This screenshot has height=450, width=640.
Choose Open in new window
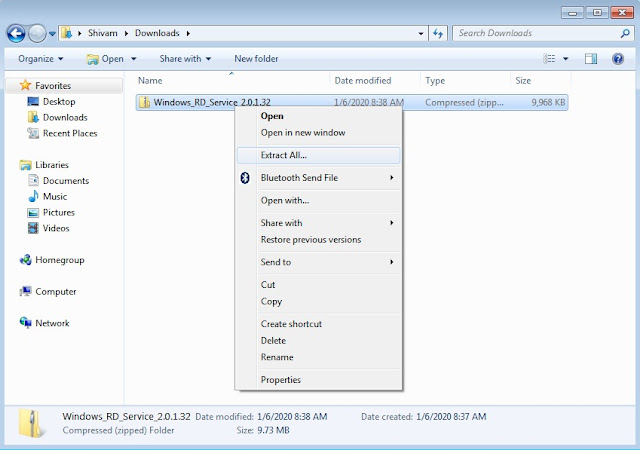pyautogui.click(x=303, y=133)
